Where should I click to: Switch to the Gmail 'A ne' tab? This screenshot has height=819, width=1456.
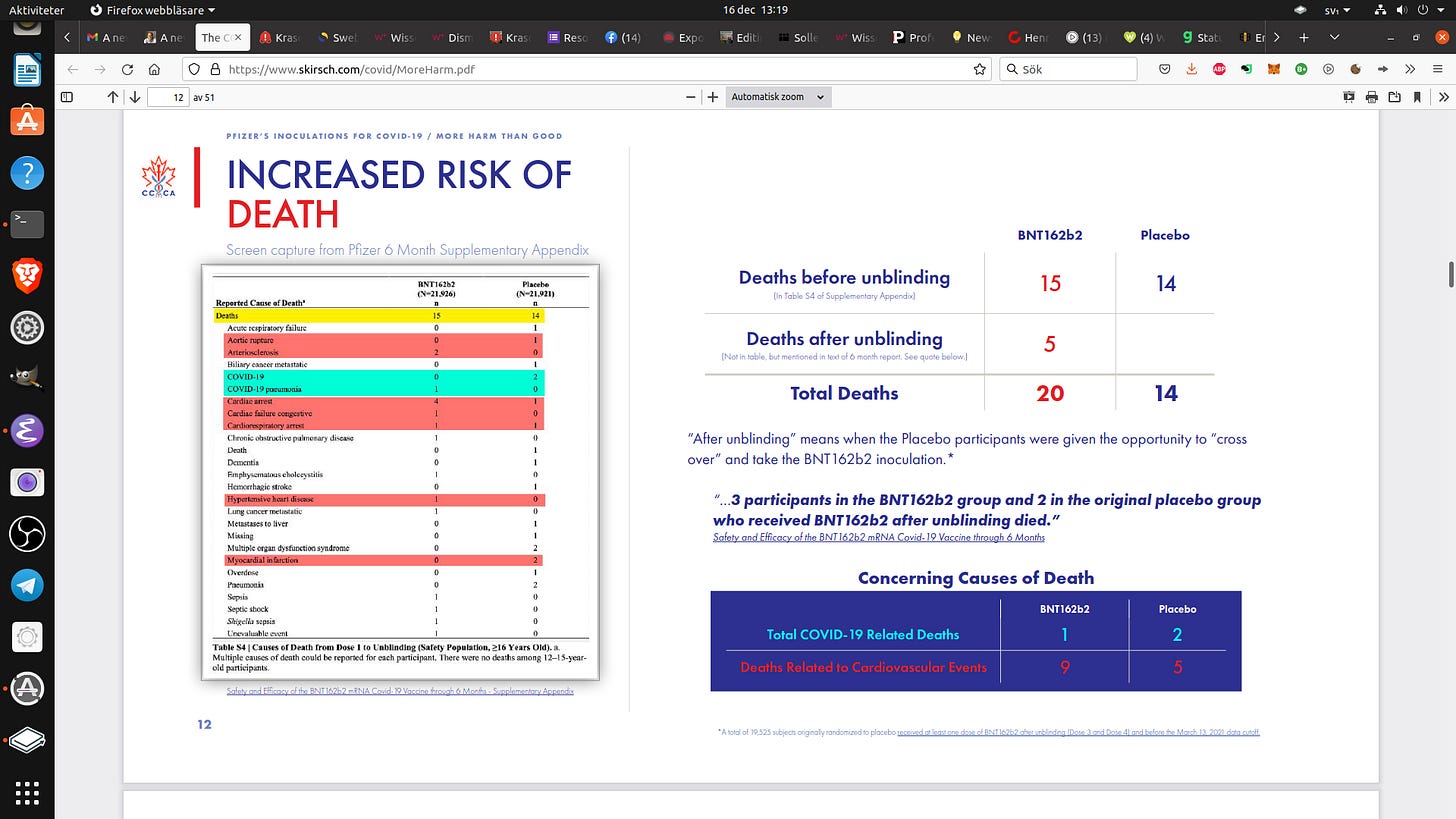click(x=106, y=37)
